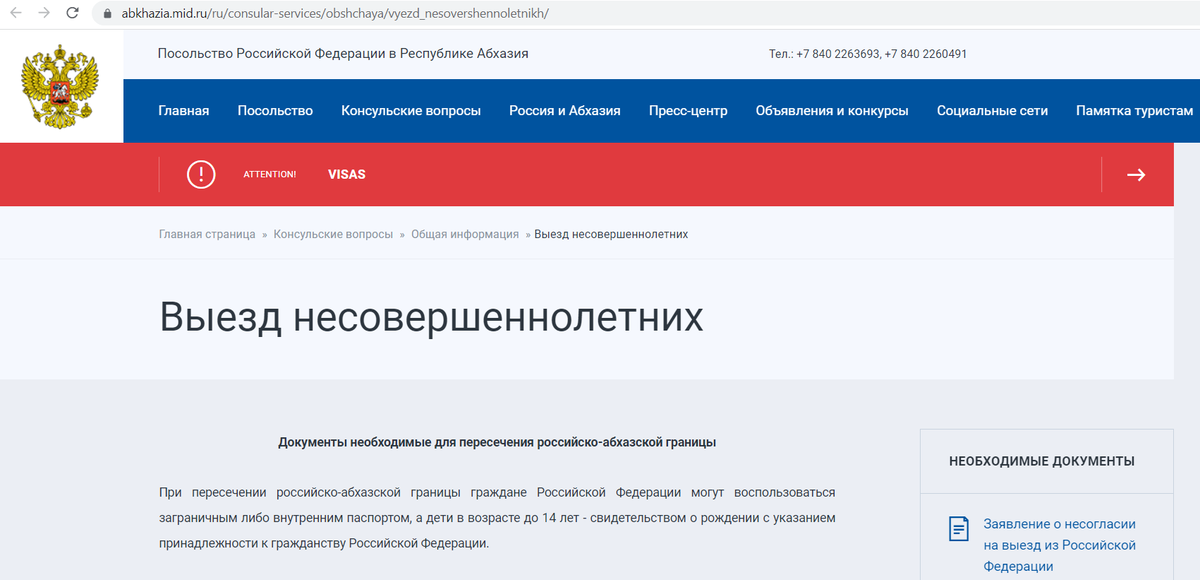Go to Главная страница breadcrumb
This screenshot has width=1200, height=580.
pos(207,234)
